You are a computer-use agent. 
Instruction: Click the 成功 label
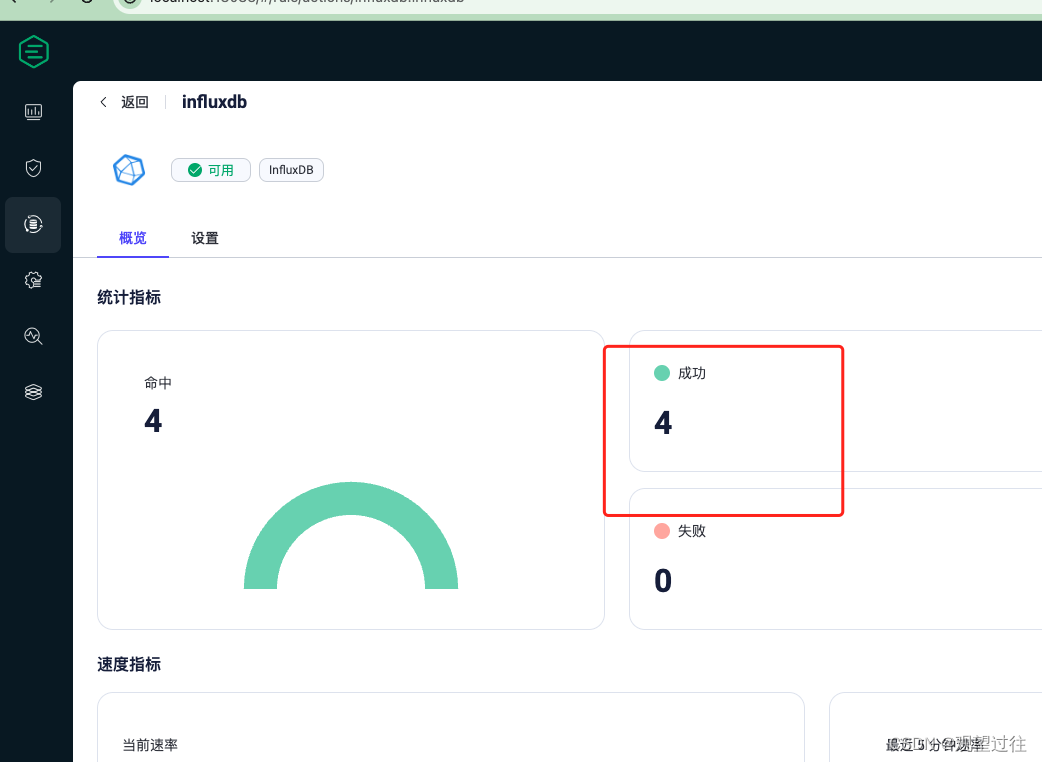tap(692, 373)
